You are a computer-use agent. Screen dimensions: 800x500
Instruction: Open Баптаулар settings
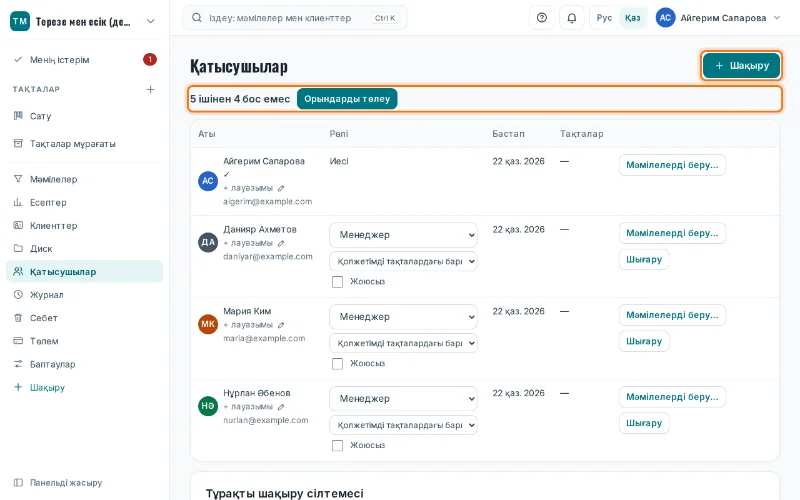(85, 364)
